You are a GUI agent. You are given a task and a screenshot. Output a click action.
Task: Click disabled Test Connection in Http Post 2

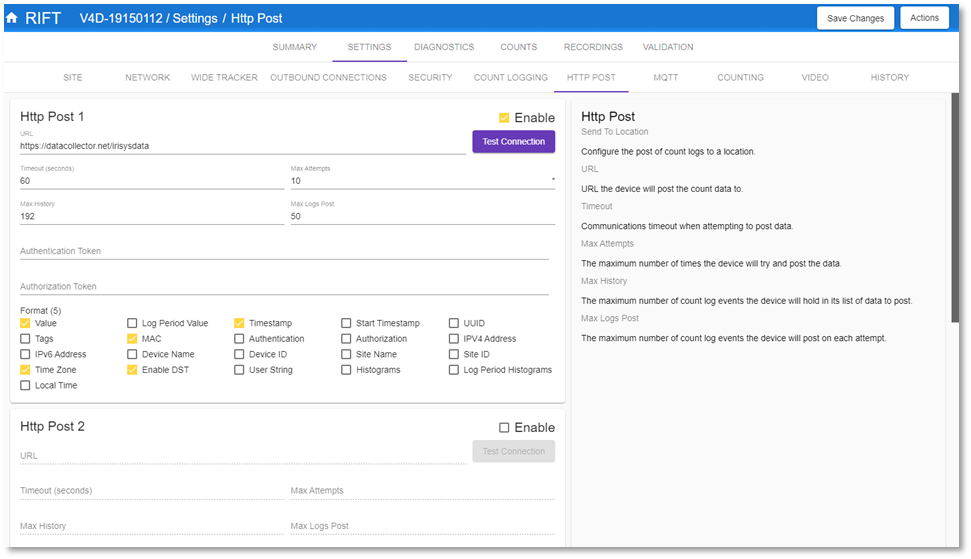point(513,451)
